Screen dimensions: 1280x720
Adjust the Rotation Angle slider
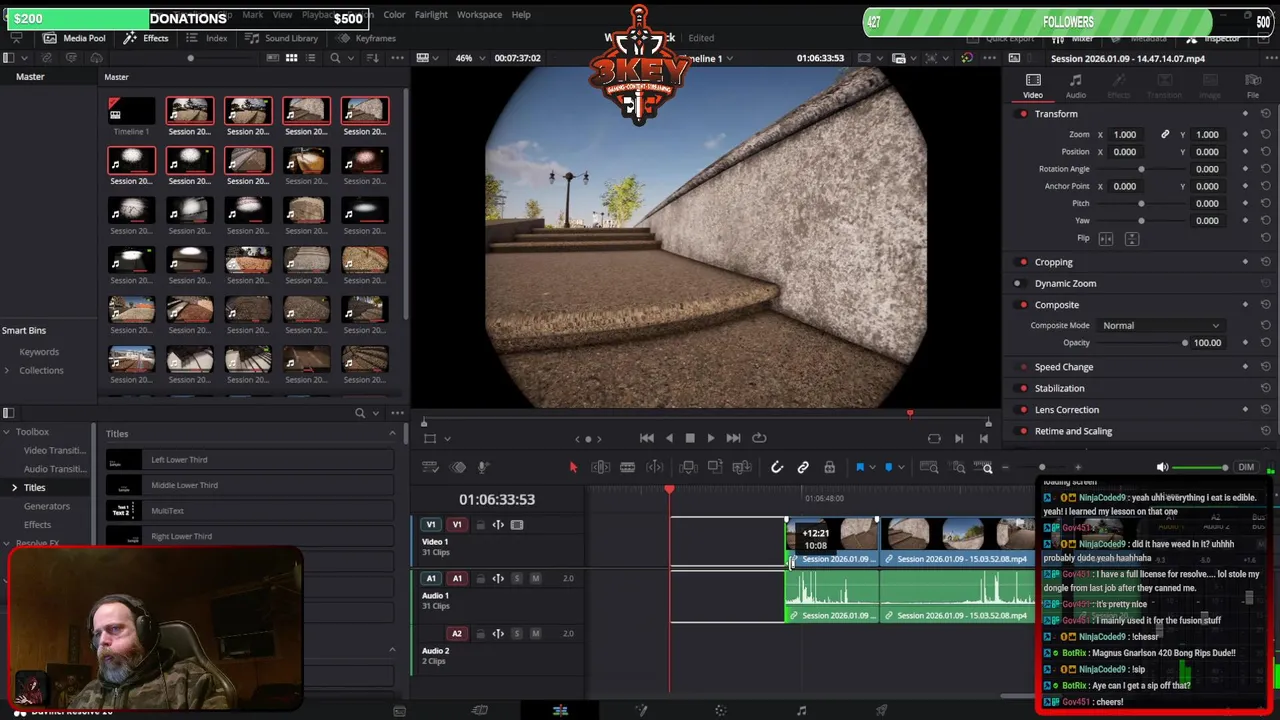[1141, 169]
